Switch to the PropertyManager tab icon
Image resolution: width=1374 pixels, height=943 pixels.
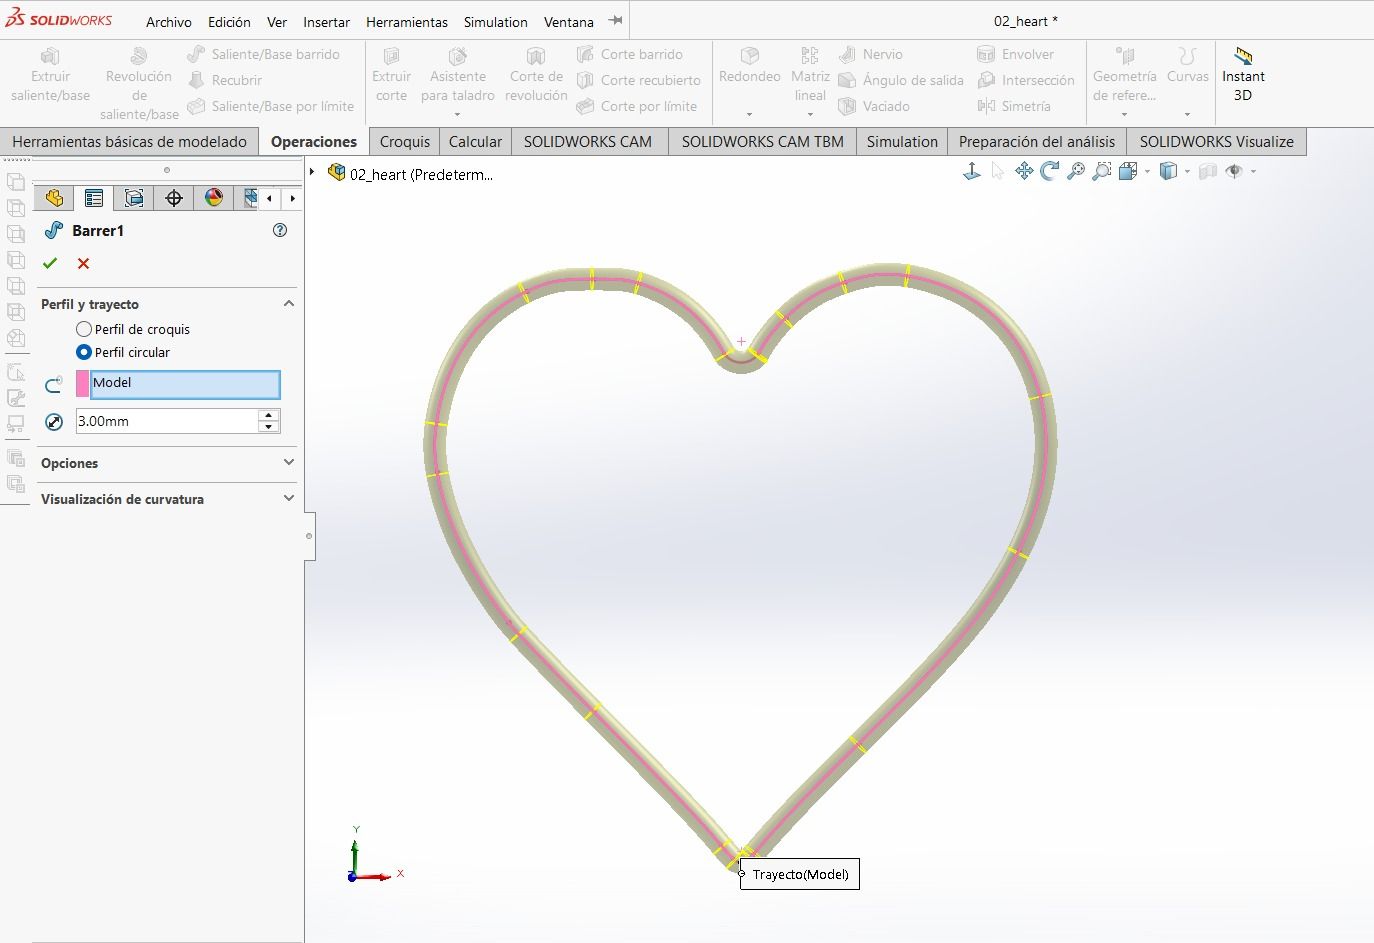coord(94,198)
